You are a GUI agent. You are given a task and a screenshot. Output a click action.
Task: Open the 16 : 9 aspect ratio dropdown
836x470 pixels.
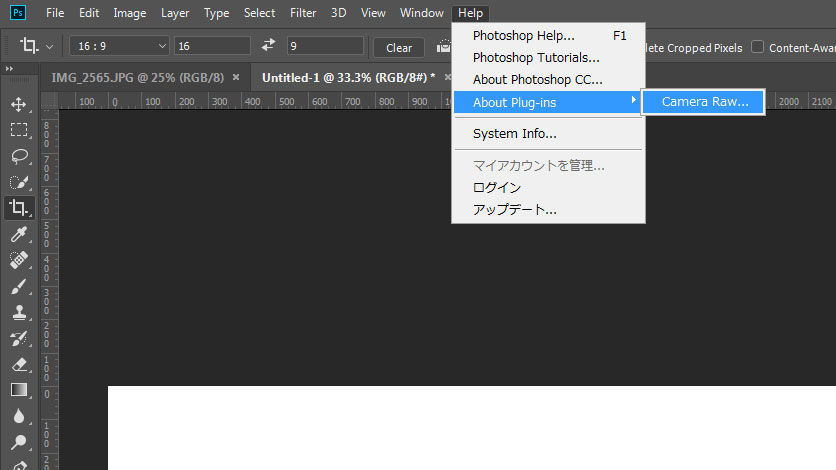(119, 46)
